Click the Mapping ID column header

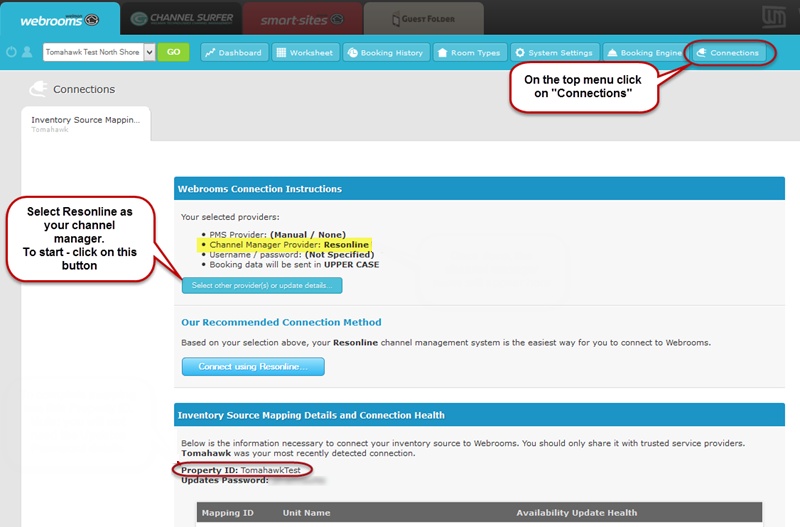tap(228, 513)
